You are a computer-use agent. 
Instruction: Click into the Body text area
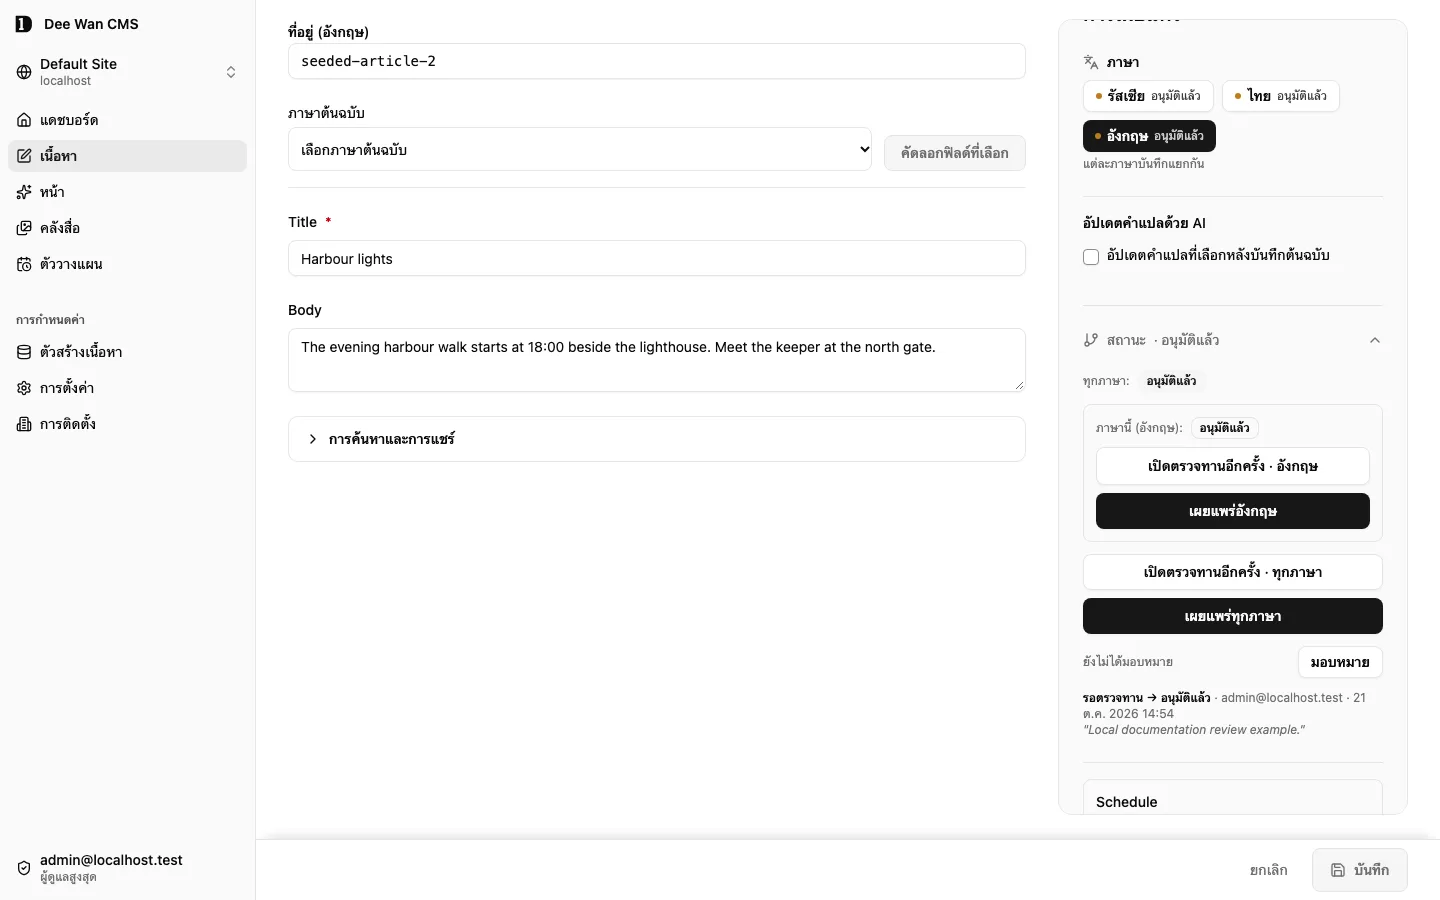coord(657,360)
